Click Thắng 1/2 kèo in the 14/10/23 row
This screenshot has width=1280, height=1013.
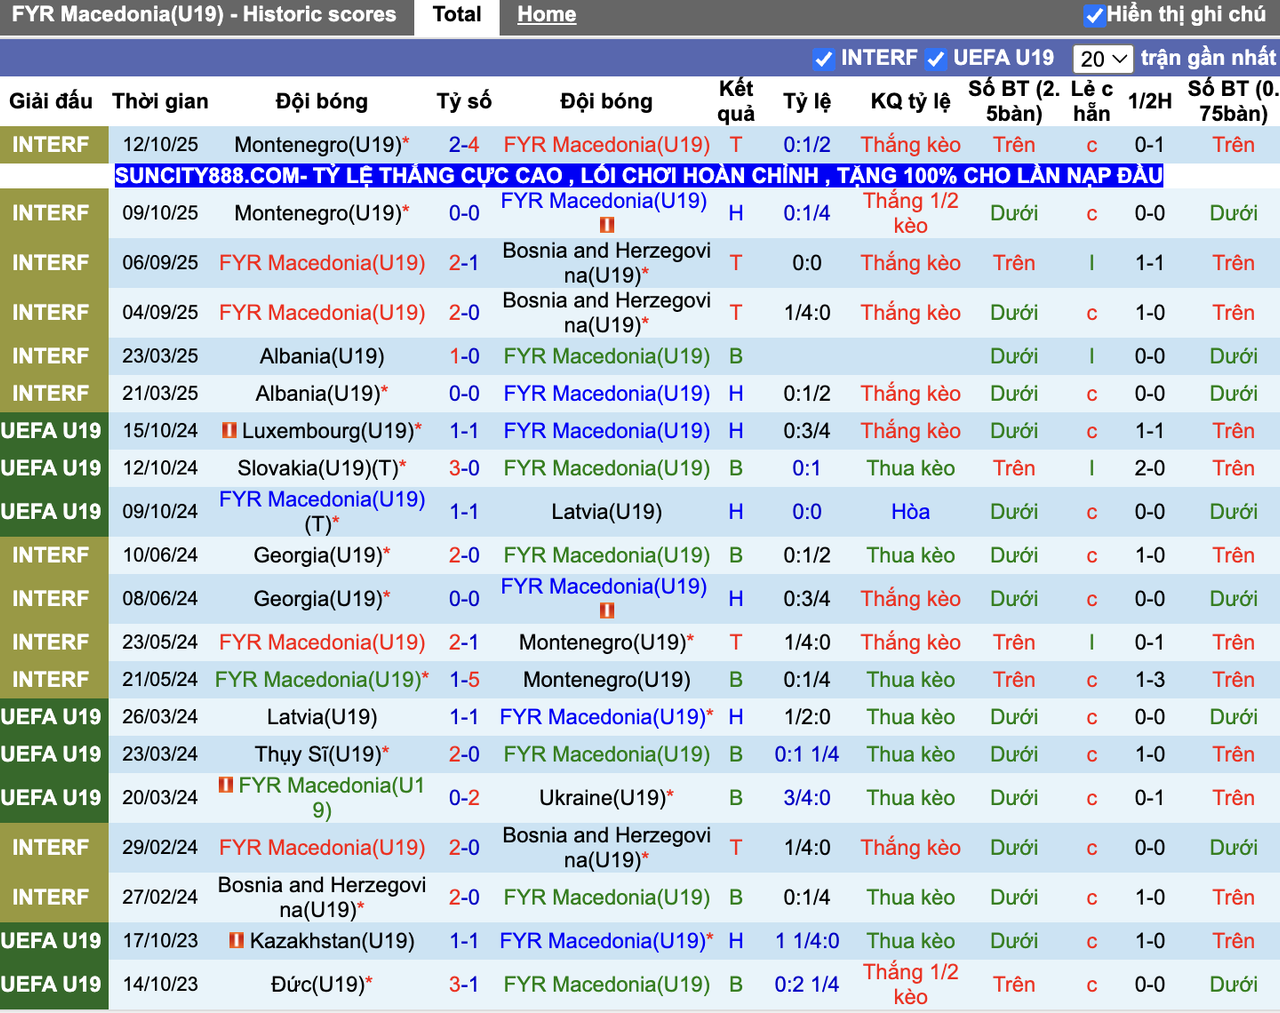coord(910,985)
